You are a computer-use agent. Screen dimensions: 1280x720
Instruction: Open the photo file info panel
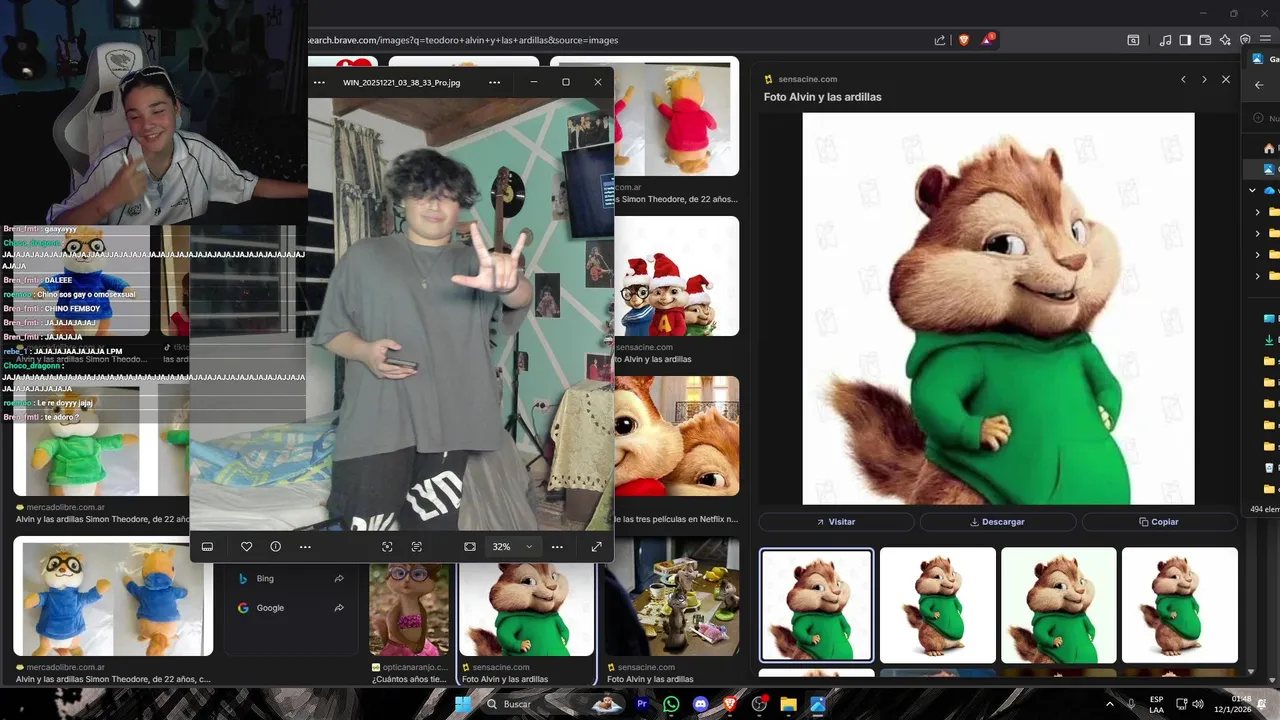click(x=275, y=547)
